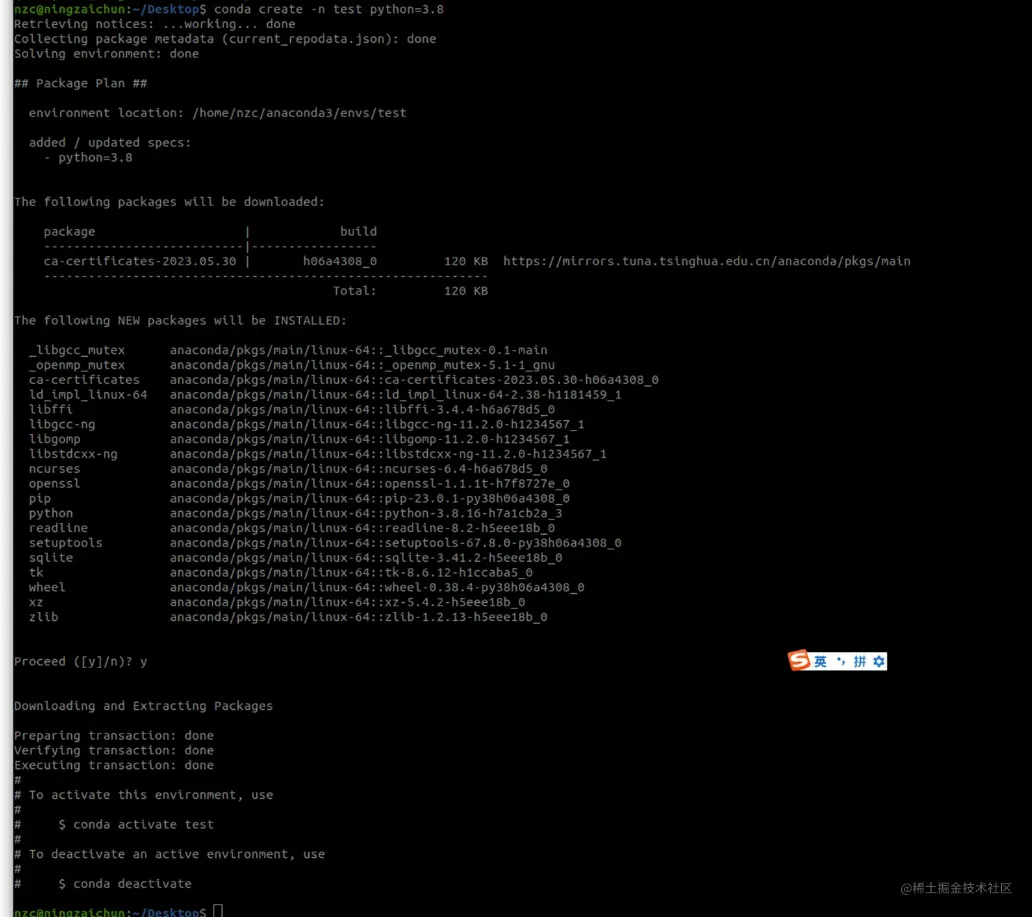Click the line 'Preparing transaction: done'
The width and height of the screenshot is (1032, 917).
tap(114, 735)
